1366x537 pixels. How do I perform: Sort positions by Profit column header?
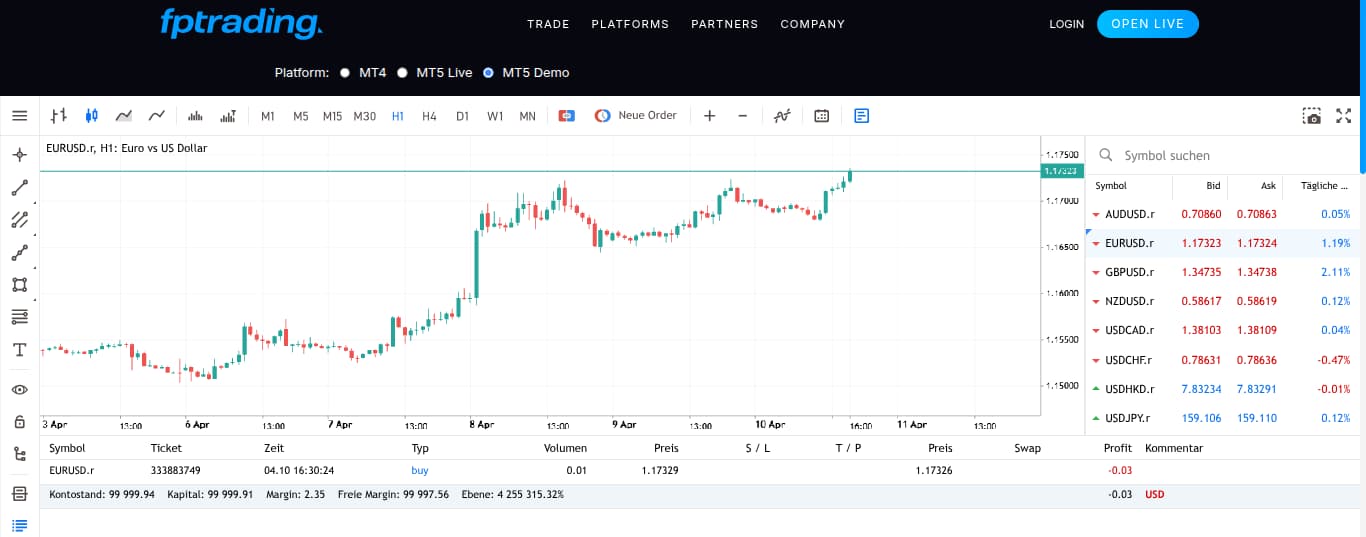point(1117,448)
